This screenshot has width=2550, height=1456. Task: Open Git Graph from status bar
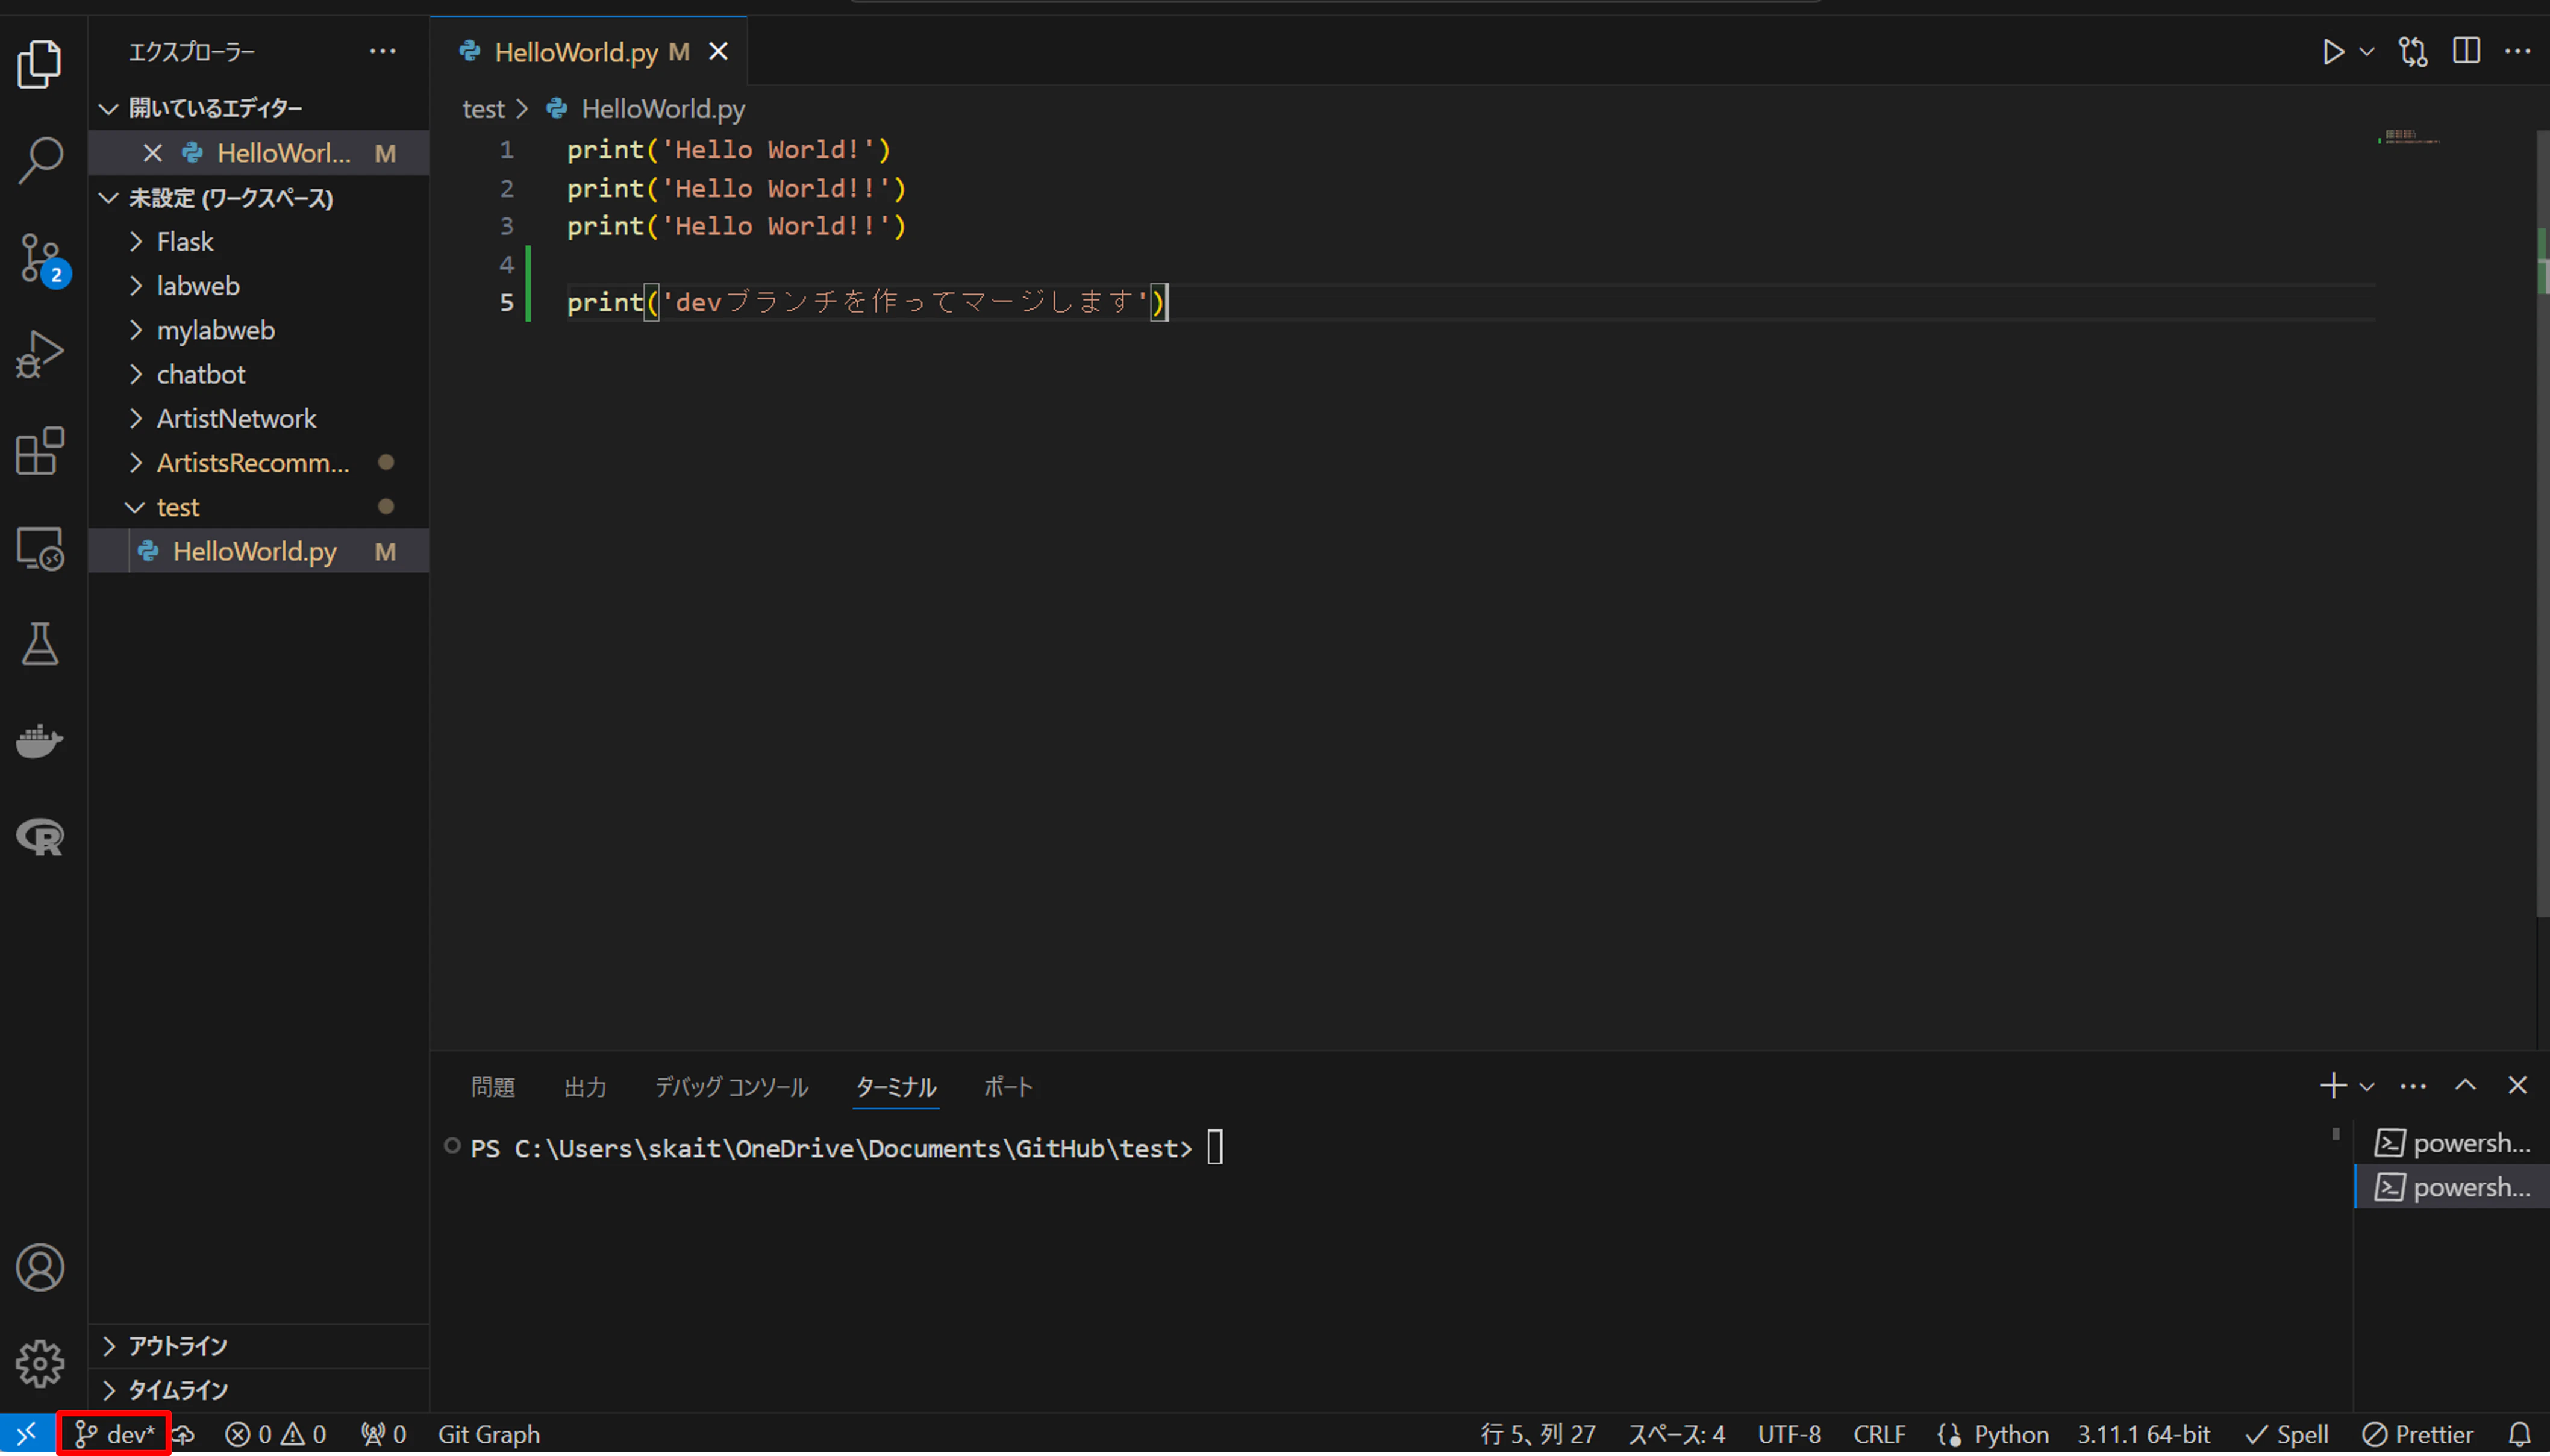[489, 1434]
